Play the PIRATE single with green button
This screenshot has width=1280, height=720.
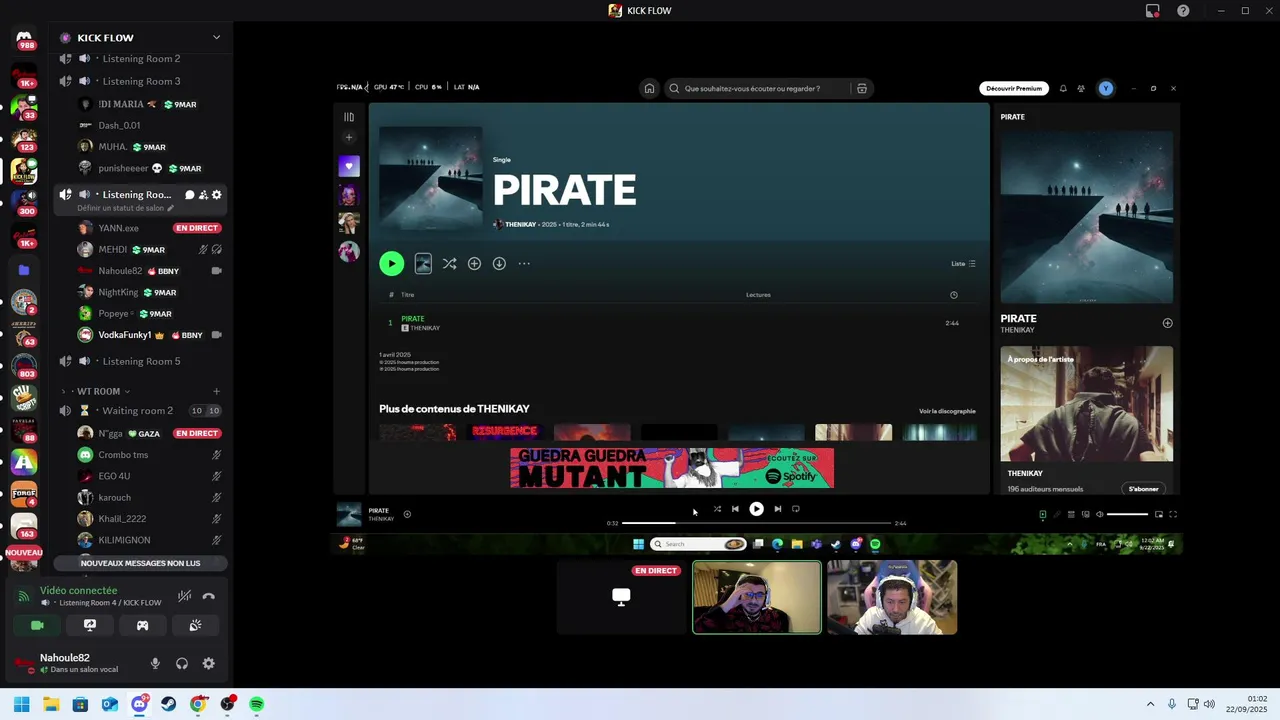[x=391, y=264]
